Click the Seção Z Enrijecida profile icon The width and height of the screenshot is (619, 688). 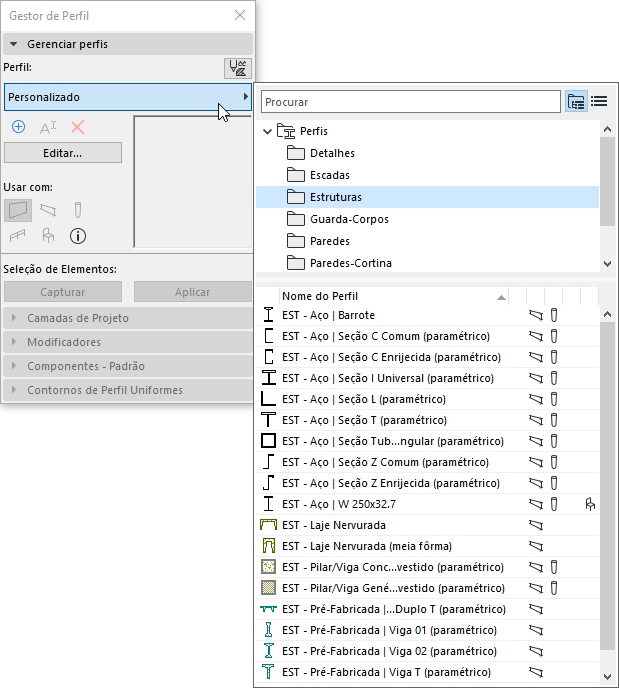tap(268, 483)
